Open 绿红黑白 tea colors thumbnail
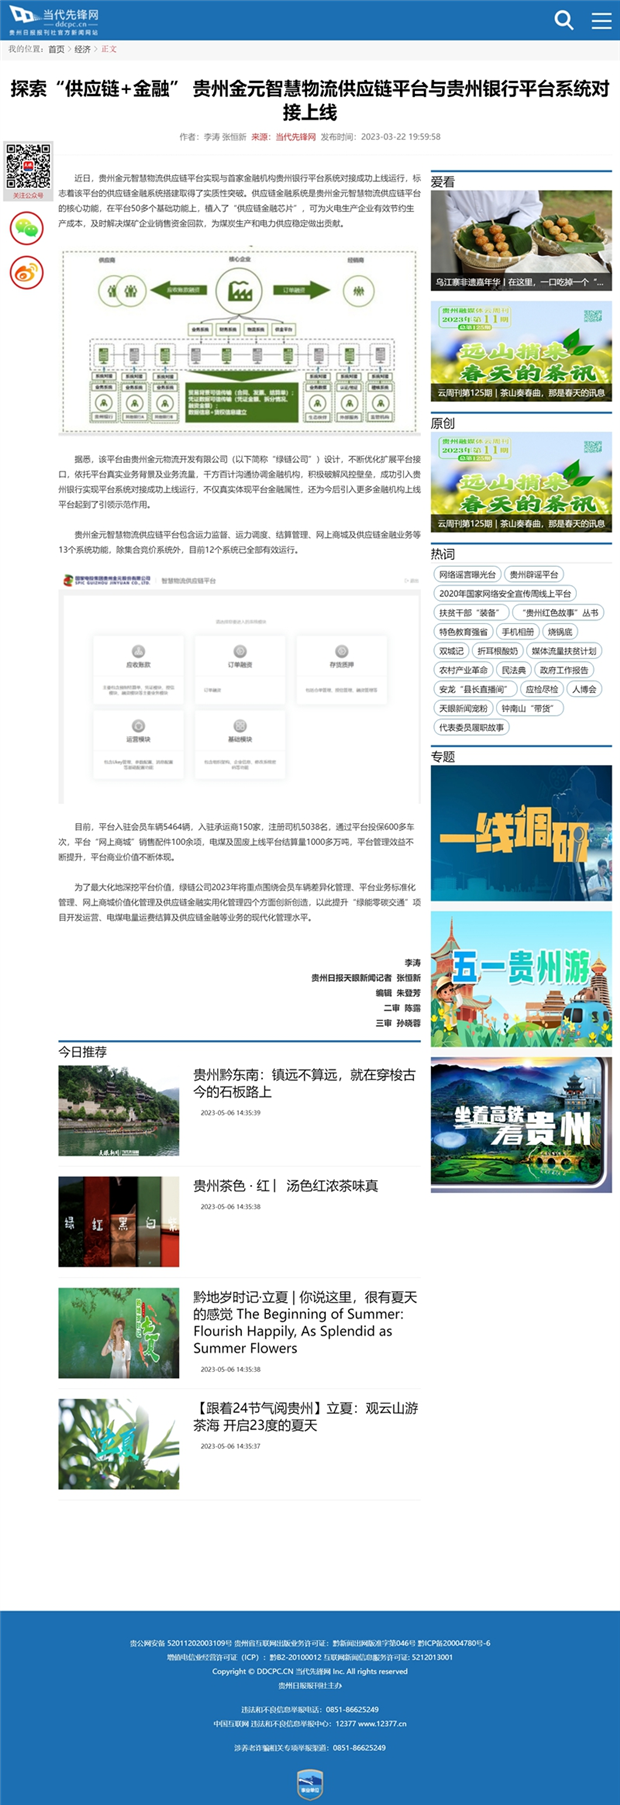The width and height of the screenshot is (620, 1805). point(119,1222)
